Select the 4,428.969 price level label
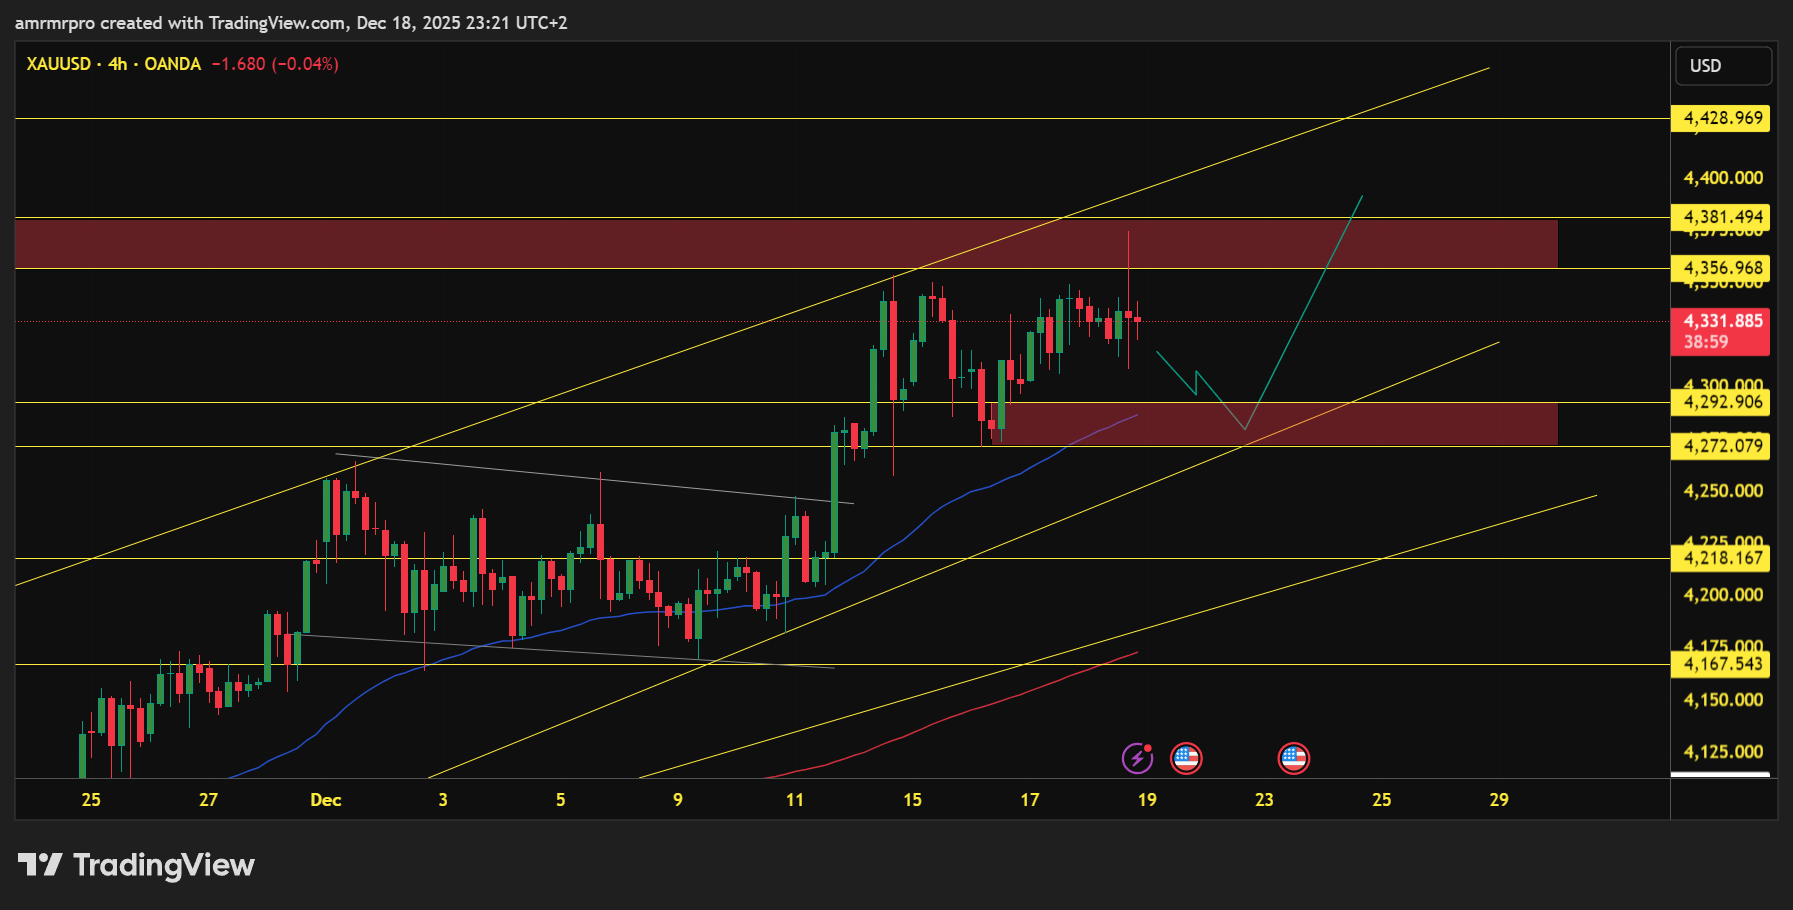Viewport: 1793px width, 910px height. point(1722,119)
